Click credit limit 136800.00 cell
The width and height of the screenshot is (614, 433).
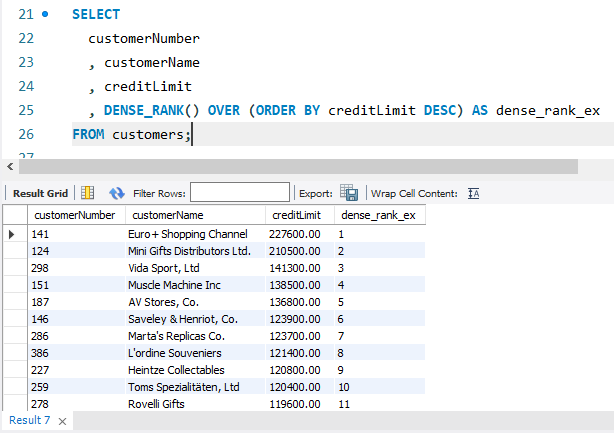(300, 302)
